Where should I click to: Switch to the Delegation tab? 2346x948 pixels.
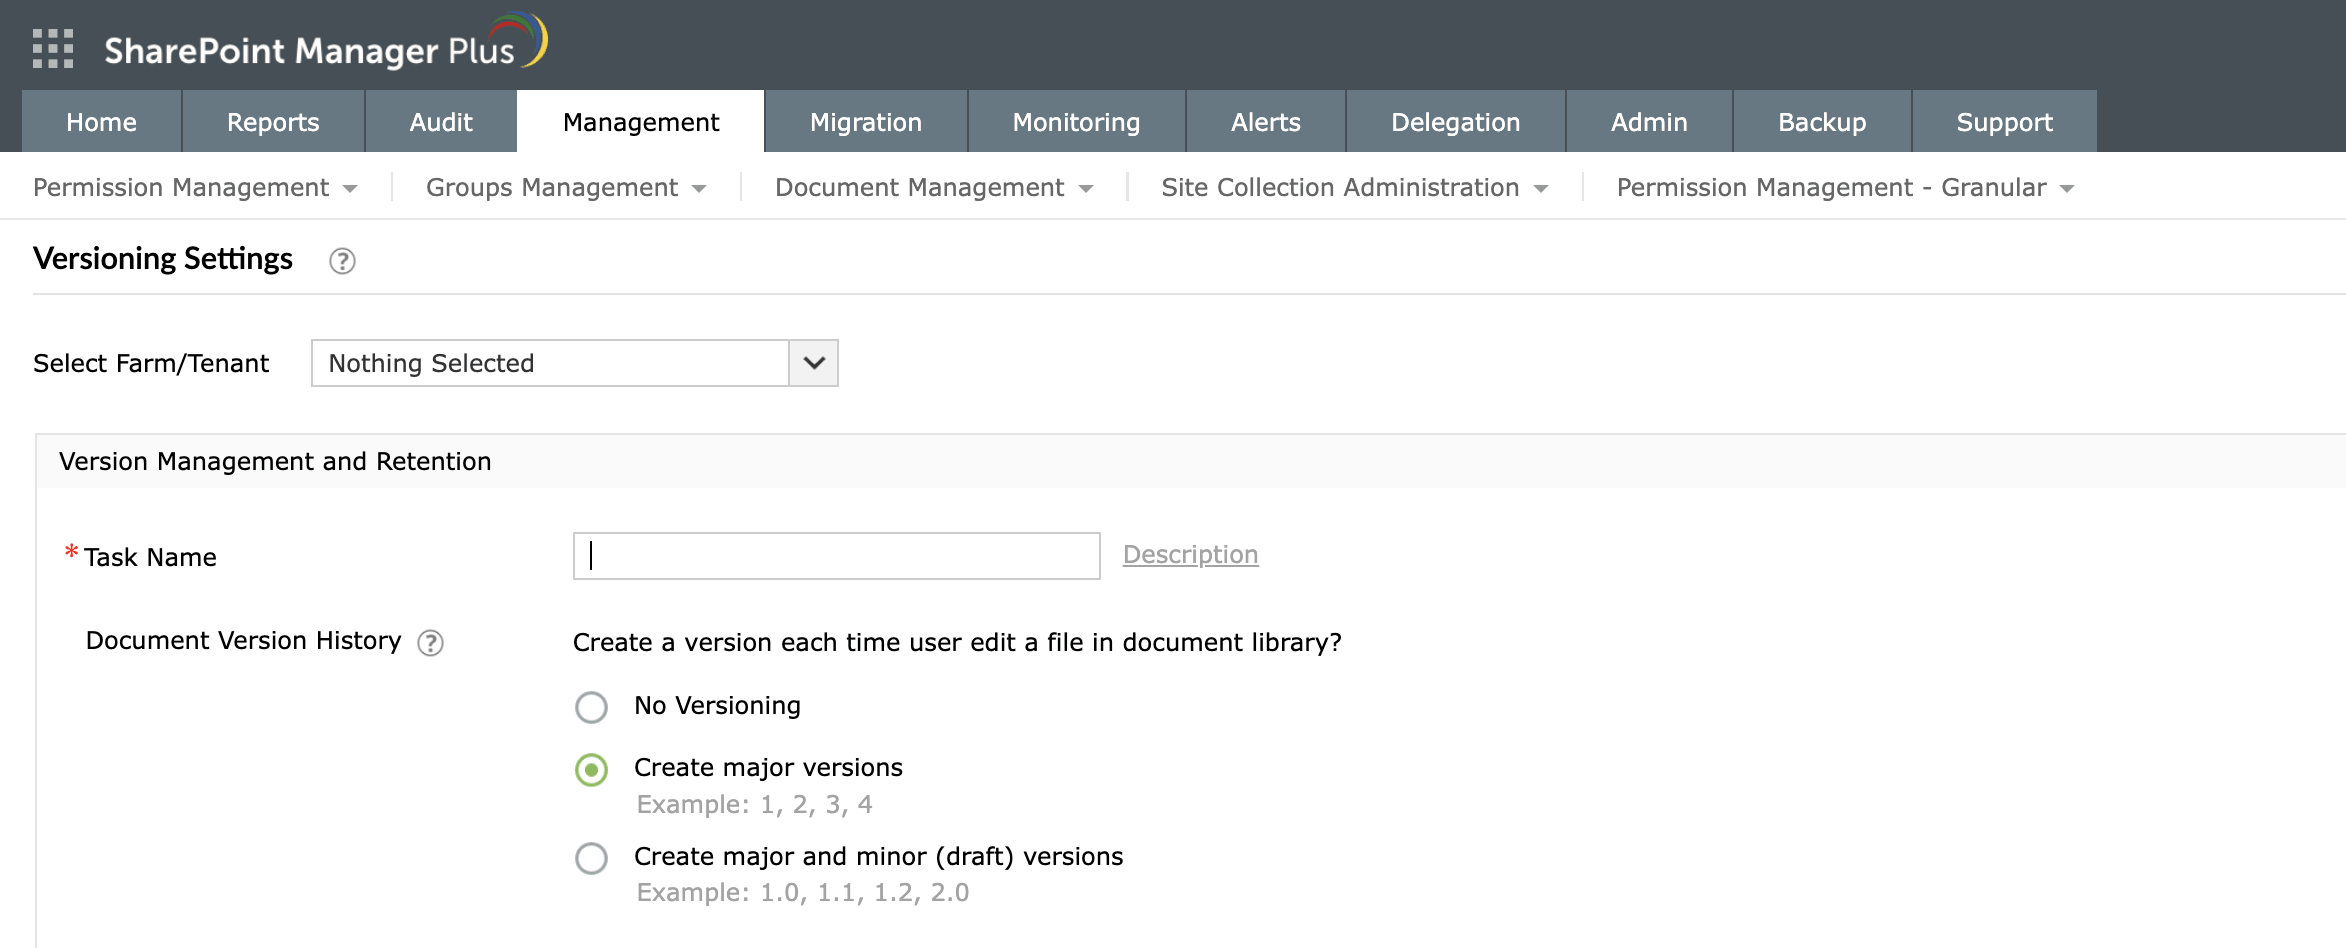click(1456, 122)
